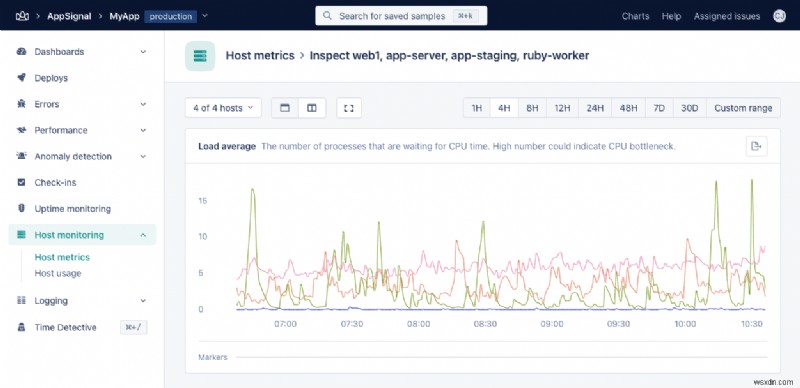Select the 8H time range
The height and width of the screenshot is (388, 800).
click(x=532, y=108)
